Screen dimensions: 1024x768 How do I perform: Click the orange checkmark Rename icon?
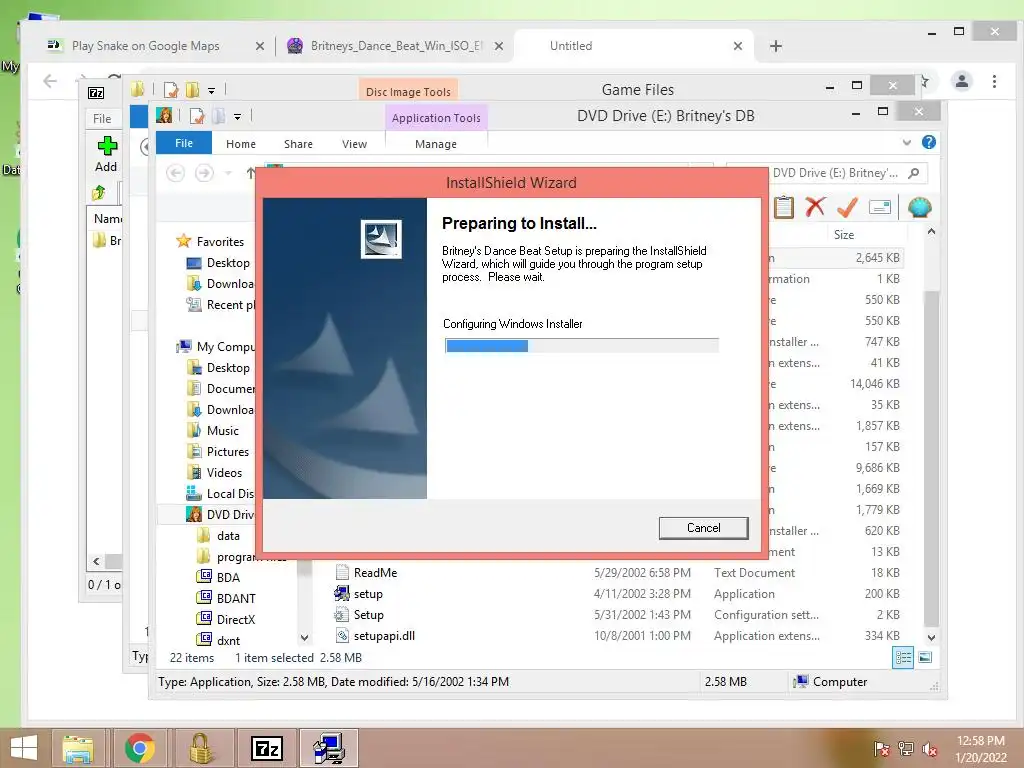click(847, 207)
